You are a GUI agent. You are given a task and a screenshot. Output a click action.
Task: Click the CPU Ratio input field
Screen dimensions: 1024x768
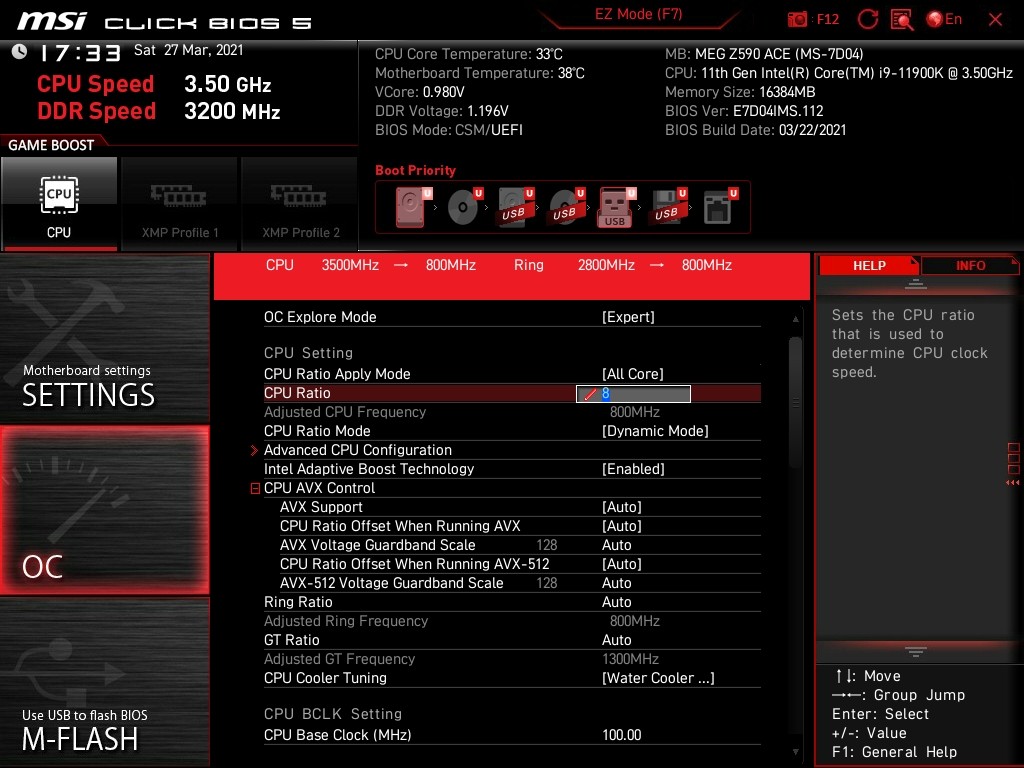tap(633, 394)
